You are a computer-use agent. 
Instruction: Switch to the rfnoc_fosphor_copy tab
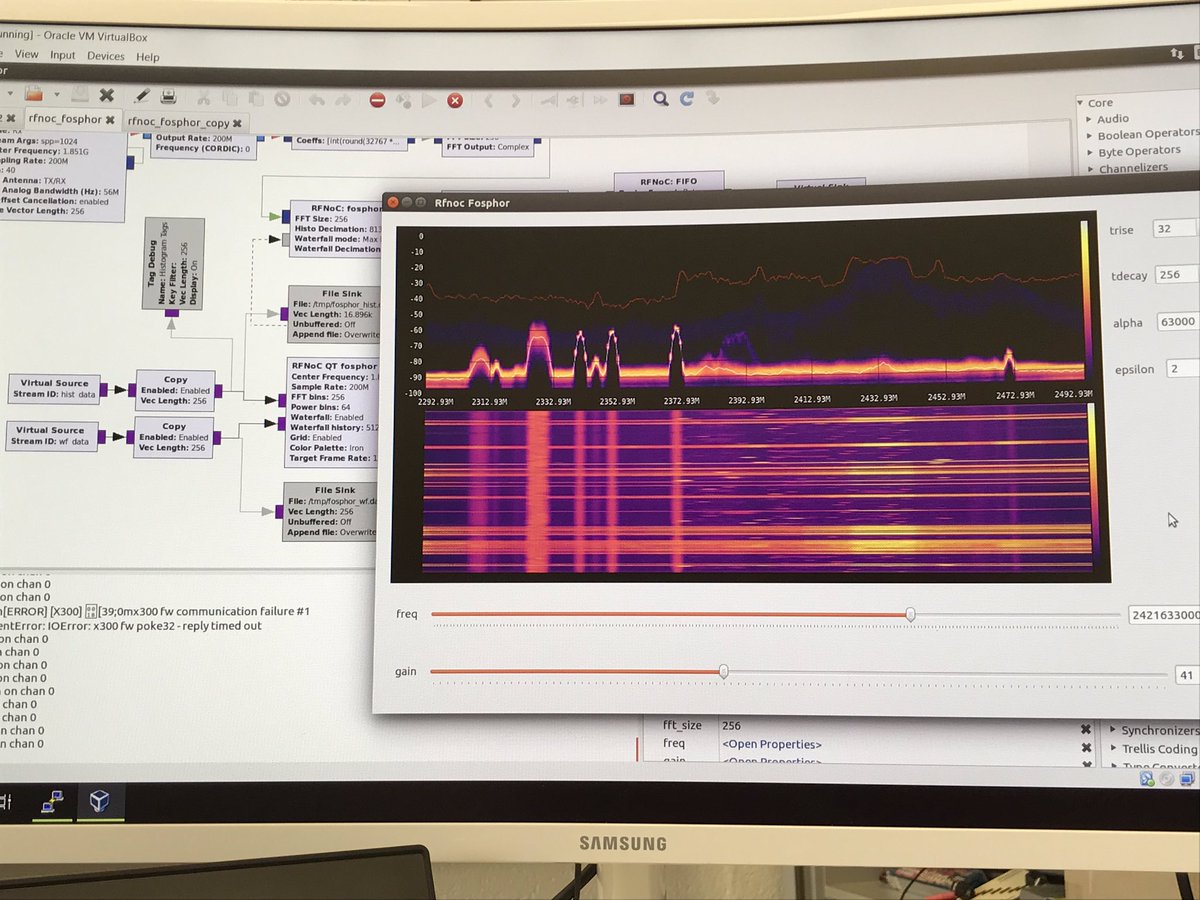pyautogui.click(x=178, y=122)
